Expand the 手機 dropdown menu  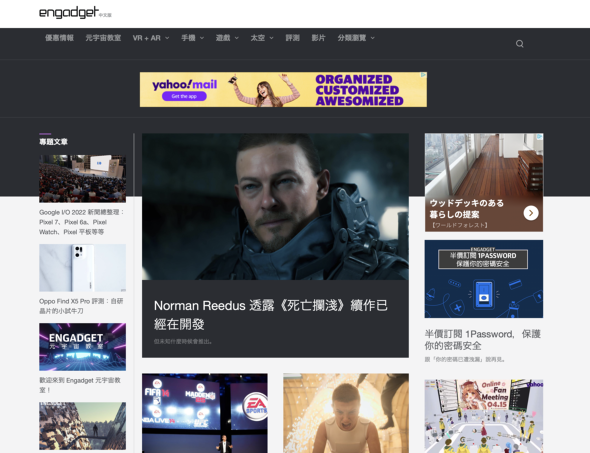193,38
